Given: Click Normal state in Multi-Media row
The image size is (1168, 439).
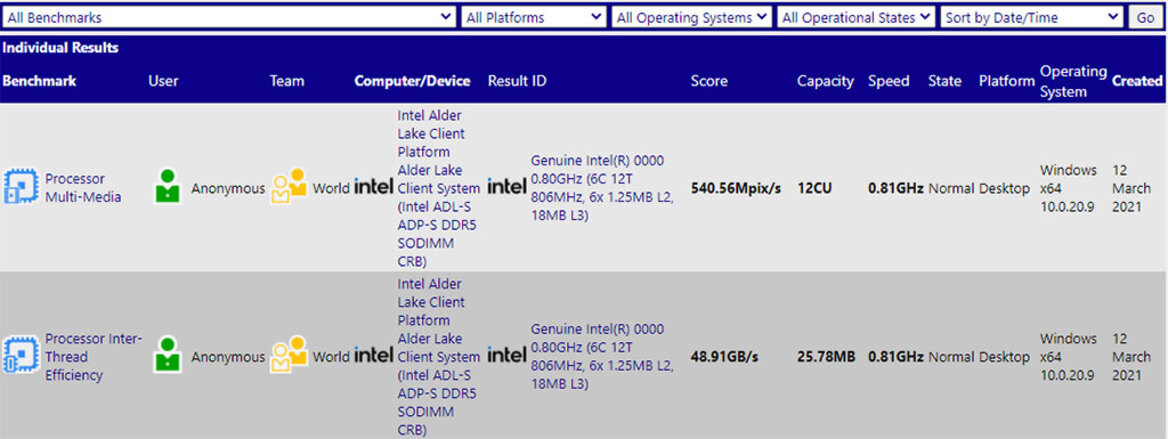Looking at the screenshot, I should pyautogui.click(x=951, y=189).
